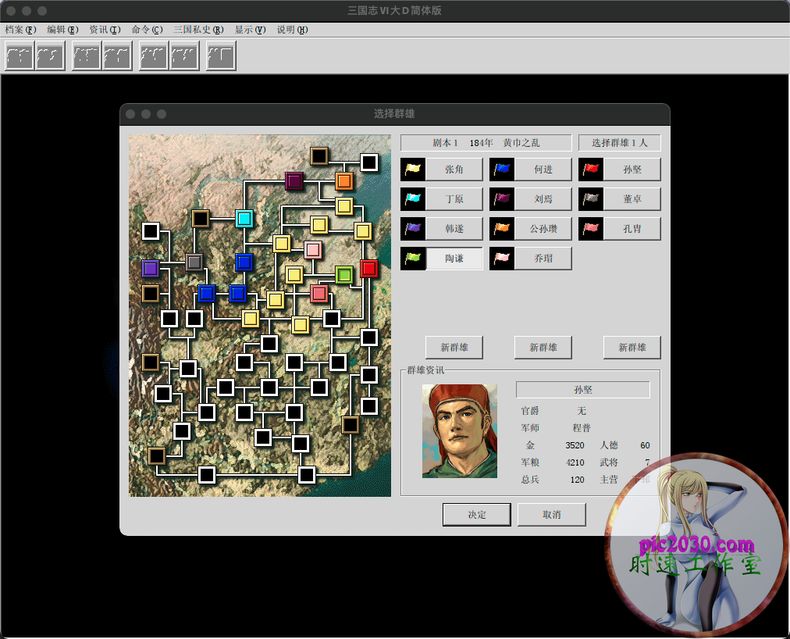Pick warlord 董卓
This screenshot has height=639, width=790.
632,199
